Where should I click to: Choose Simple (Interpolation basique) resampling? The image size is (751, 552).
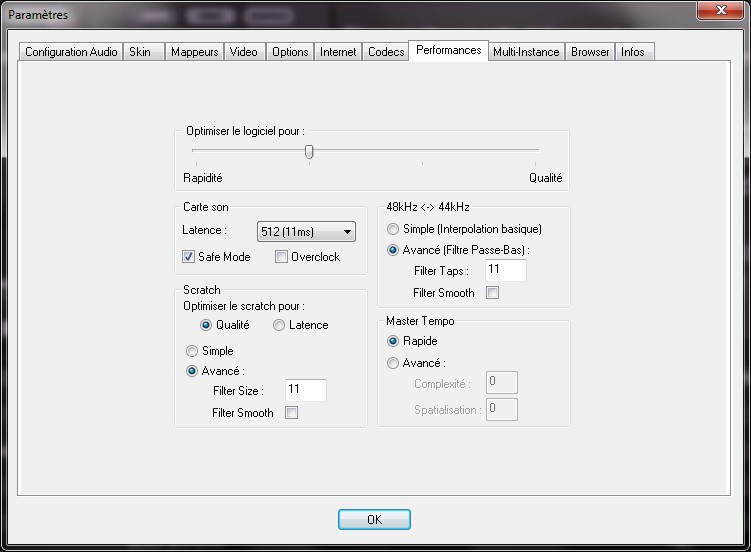(393, 229)
